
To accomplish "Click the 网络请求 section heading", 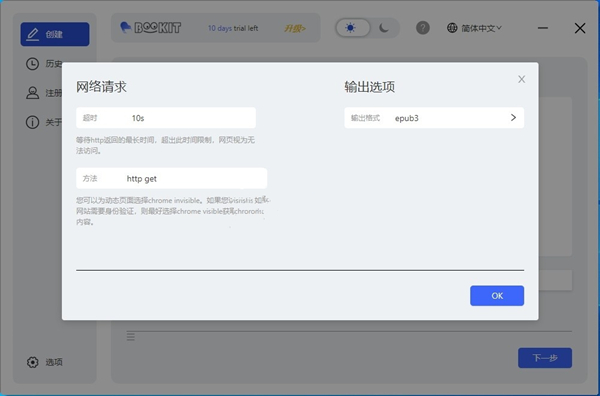I will click(101, 87).
